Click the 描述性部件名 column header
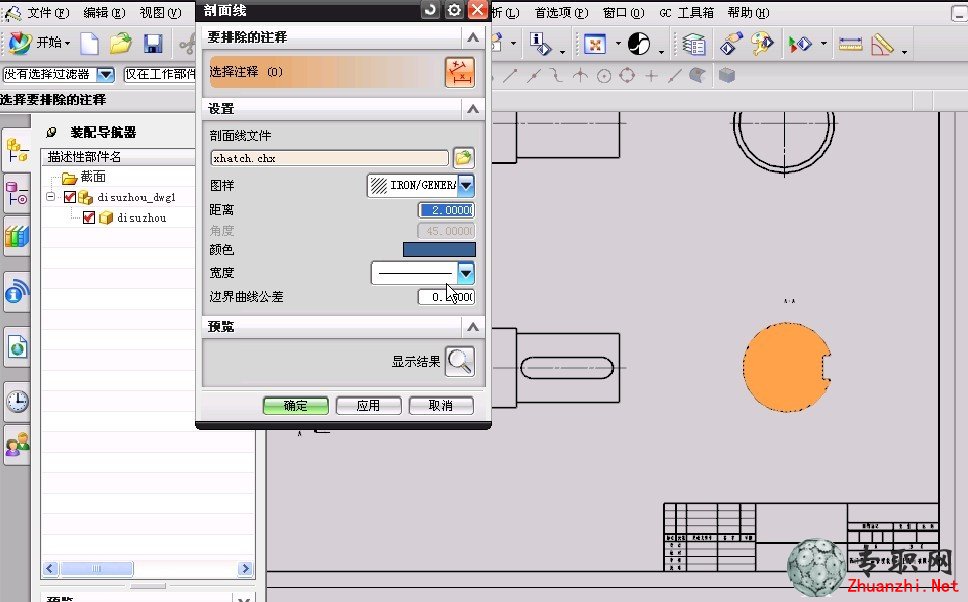This screenshot has width=968, height=602. (118, 157)
